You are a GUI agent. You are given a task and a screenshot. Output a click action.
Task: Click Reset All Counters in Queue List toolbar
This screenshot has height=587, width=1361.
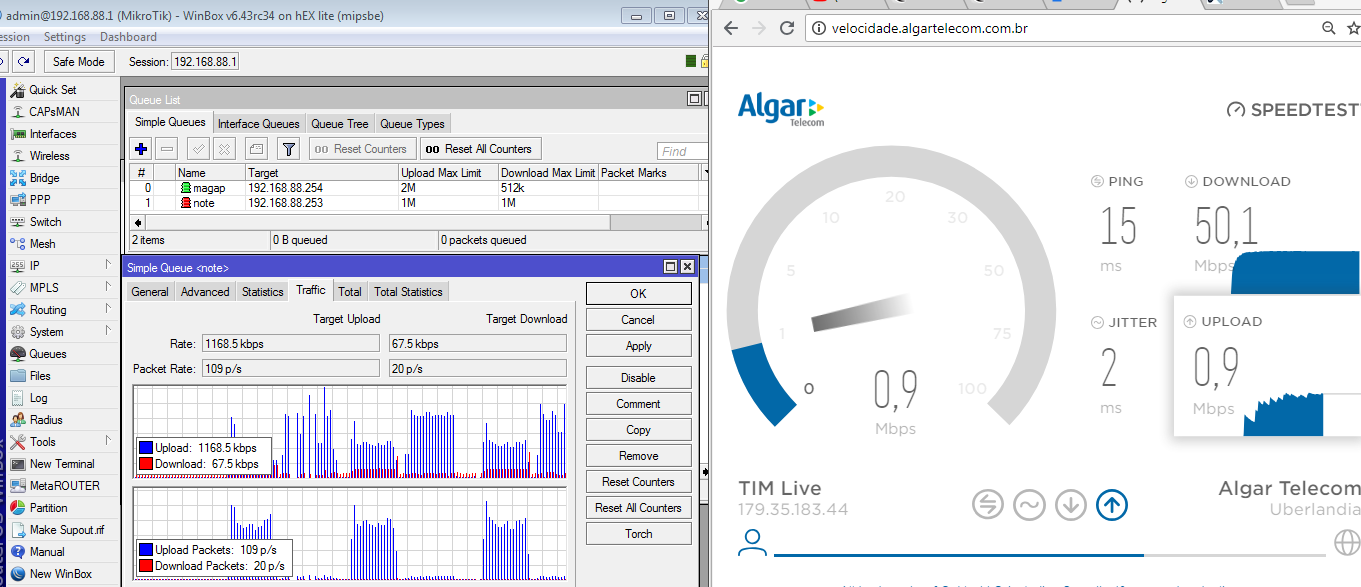(x=480, y=149)
